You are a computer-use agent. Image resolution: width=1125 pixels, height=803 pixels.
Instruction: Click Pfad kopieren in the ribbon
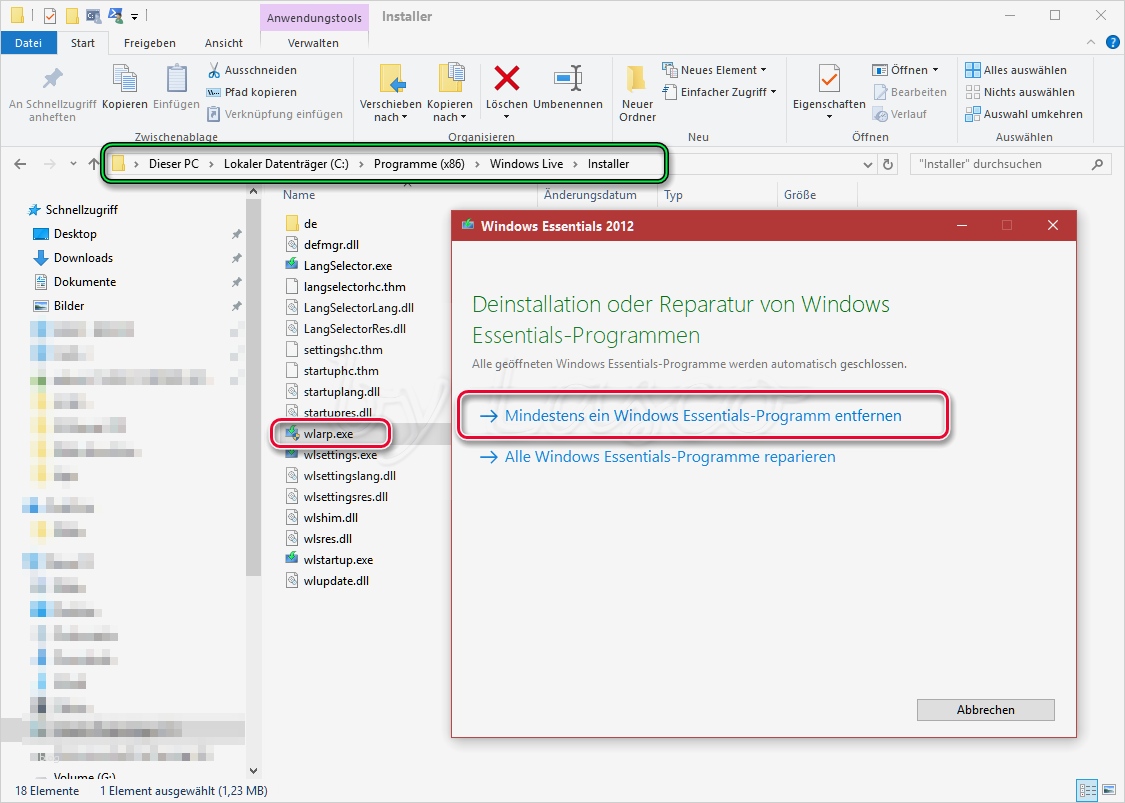[251, 92]
